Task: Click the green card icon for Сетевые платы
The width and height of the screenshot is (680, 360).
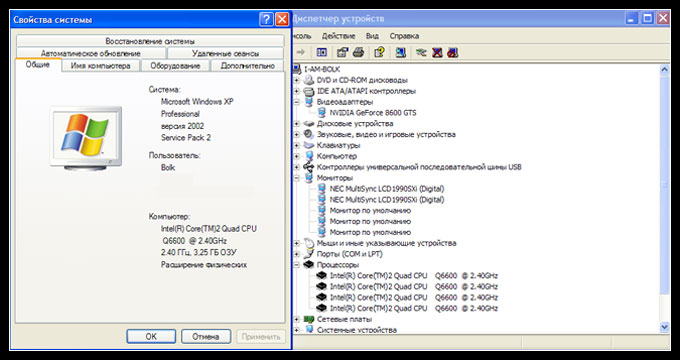Action: pyautogui.click(x=309, y=319)
